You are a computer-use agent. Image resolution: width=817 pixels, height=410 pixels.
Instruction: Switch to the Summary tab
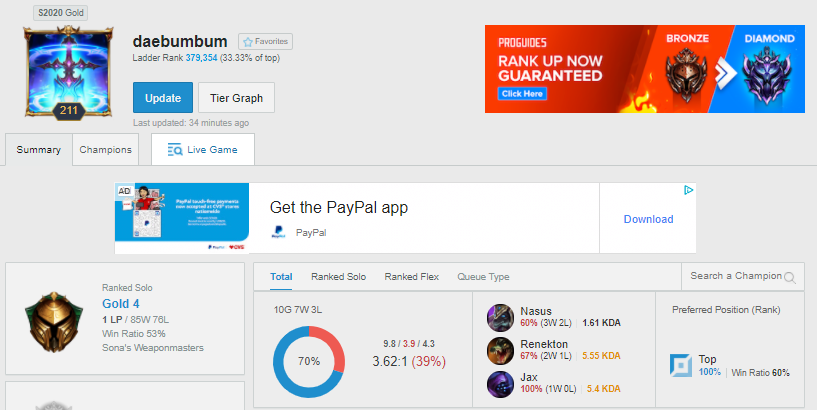coord(39,150)
